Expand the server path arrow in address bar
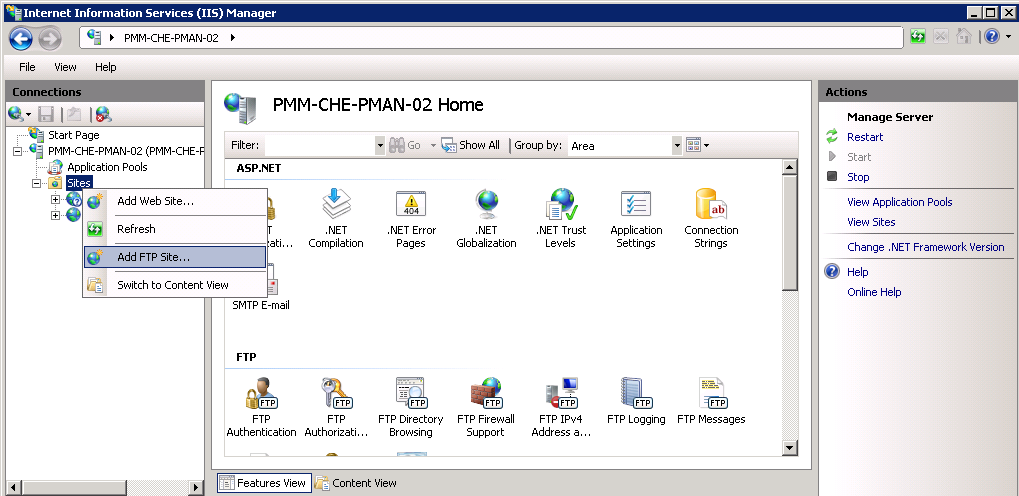This screenshot has width=1019, height=496. (x=233, y=38)
